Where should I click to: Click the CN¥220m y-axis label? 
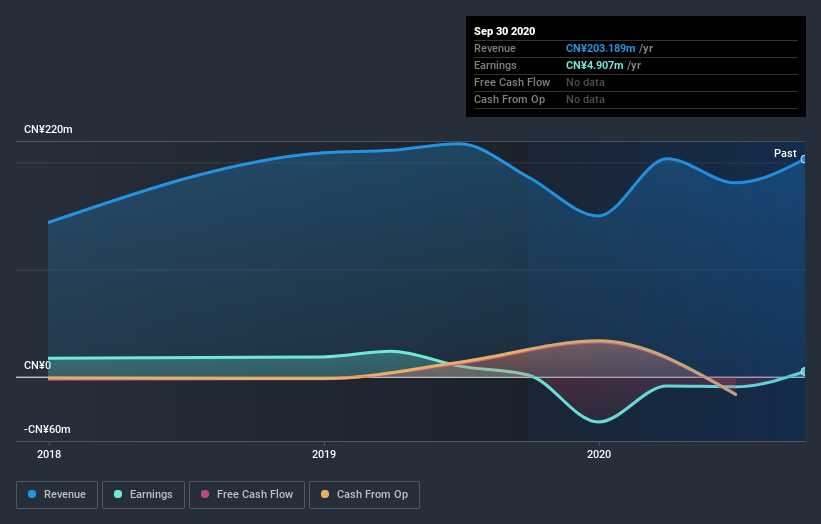[x=48, y=129]
